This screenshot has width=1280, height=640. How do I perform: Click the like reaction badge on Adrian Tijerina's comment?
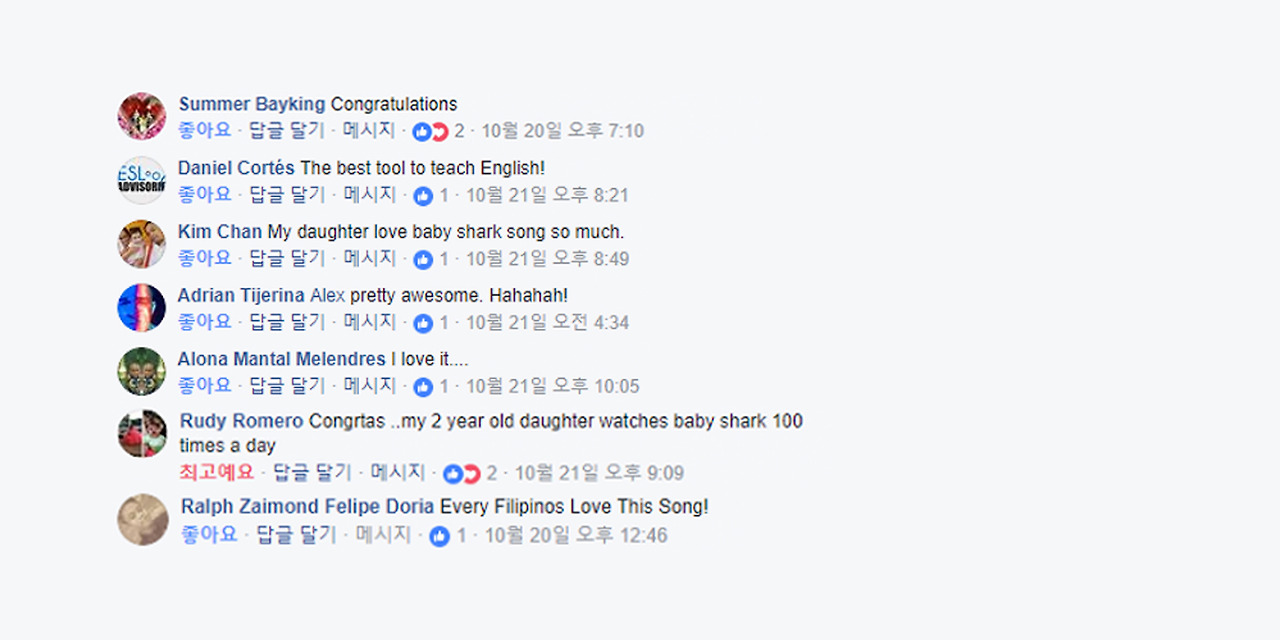(422, 322)
